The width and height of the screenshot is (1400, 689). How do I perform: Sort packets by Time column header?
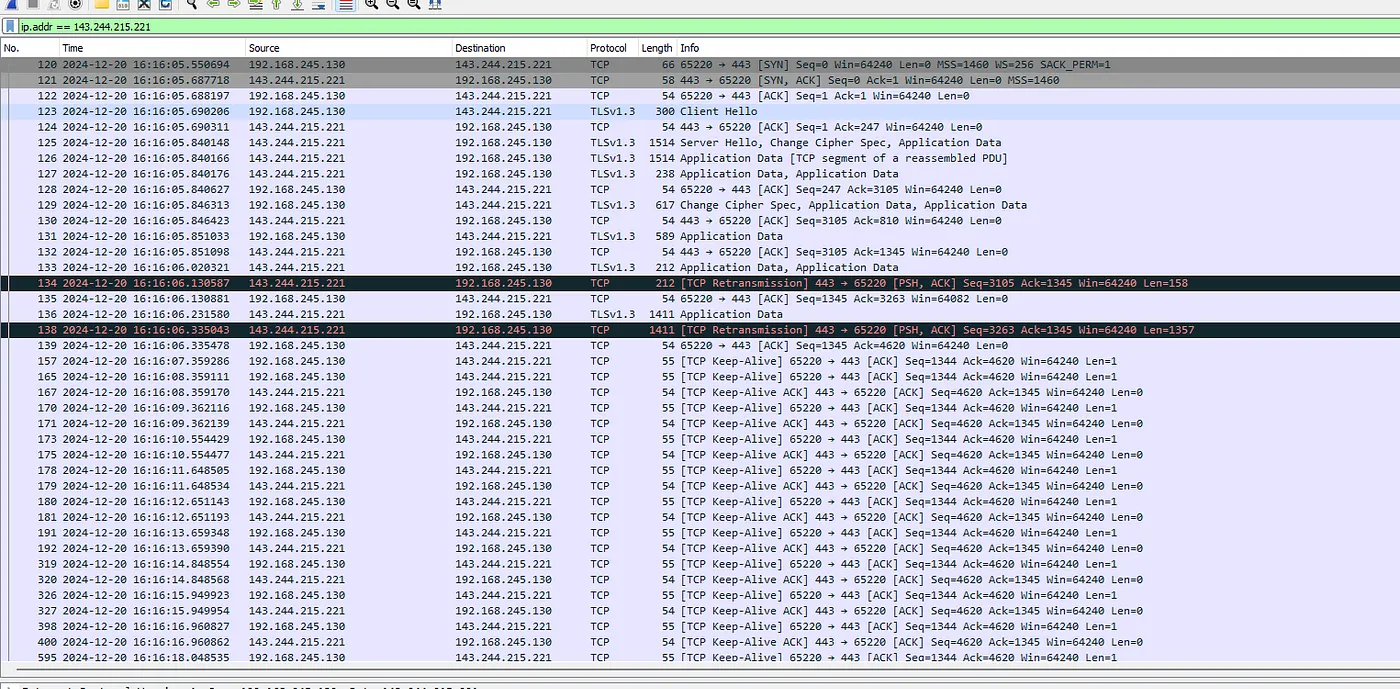(x=150, y=48)
